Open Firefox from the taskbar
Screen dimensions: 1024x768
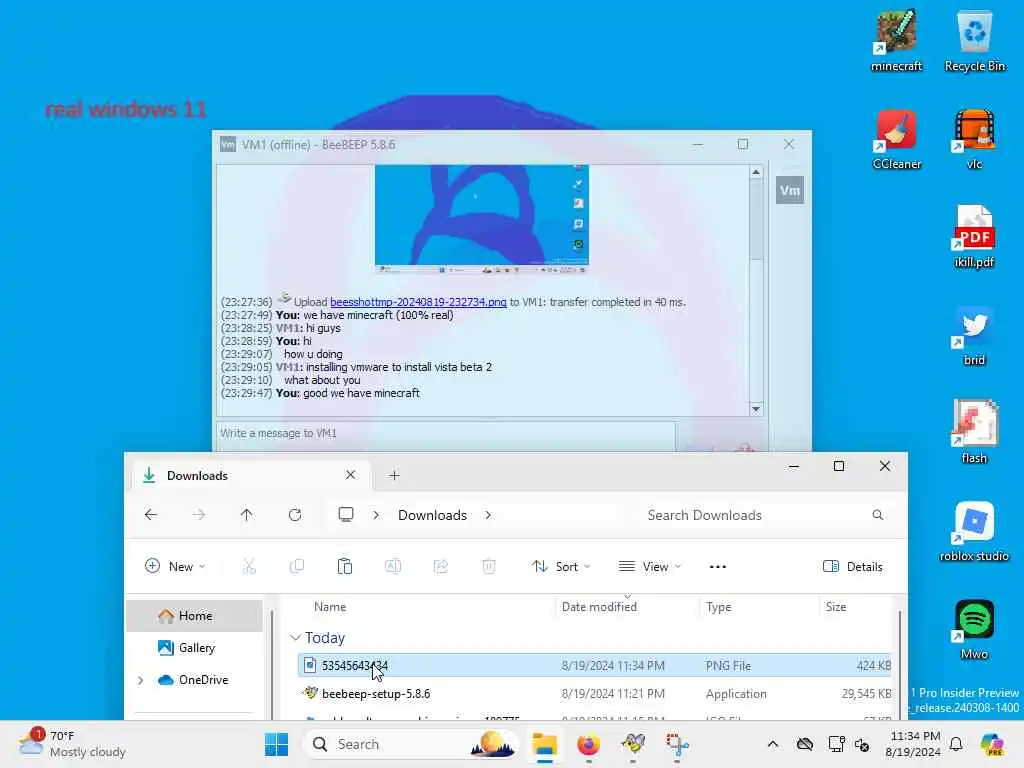(588, 744)
